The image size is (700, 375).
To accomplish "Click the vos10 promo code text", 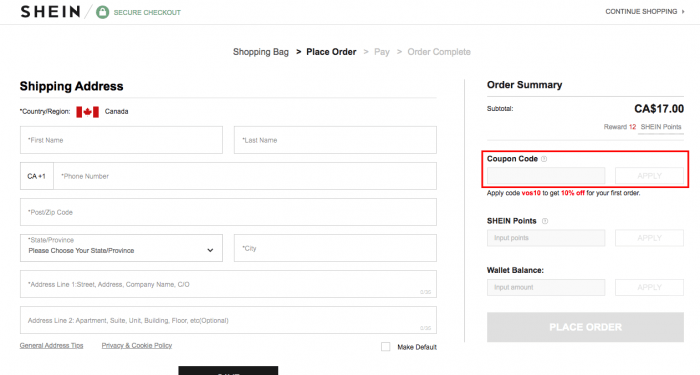I will (531, 193).
